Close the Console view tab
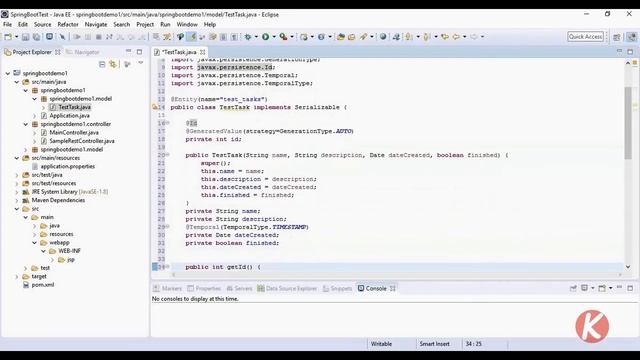This screenshot has height=360, width=640. pos(393,288)
